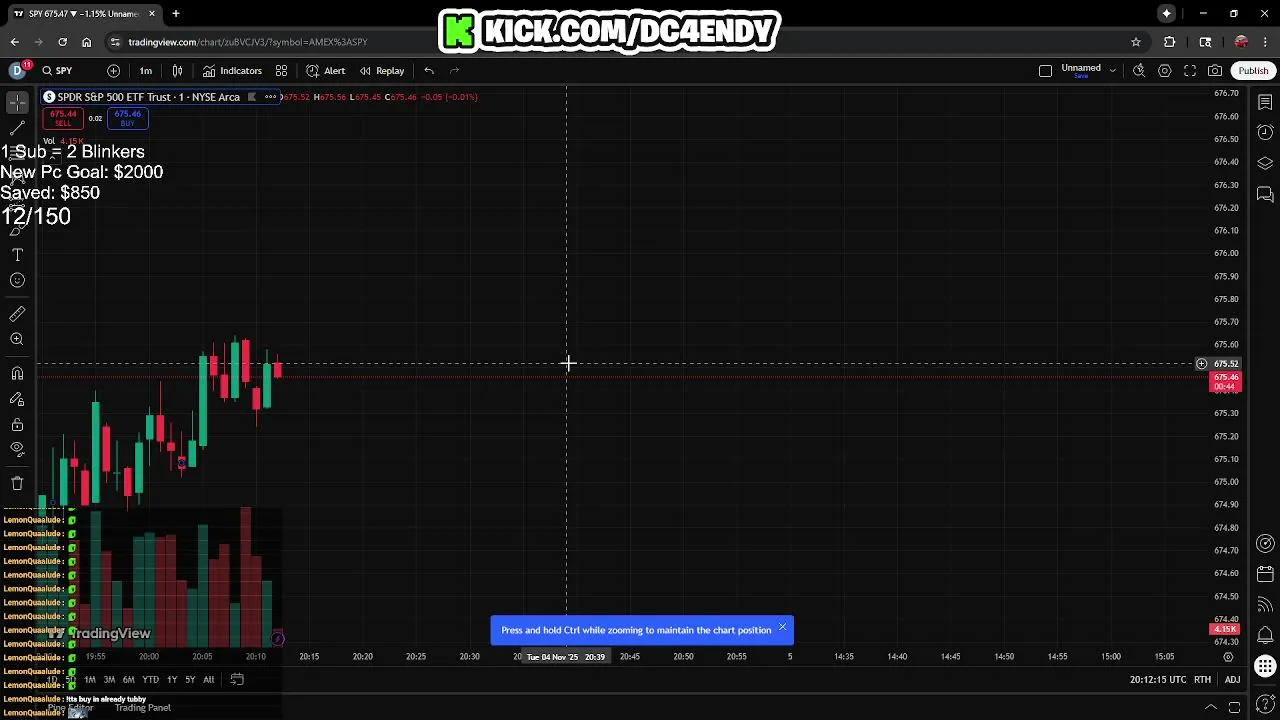
Task: Select the 1M date range
Action: click(x=90, y=680)
